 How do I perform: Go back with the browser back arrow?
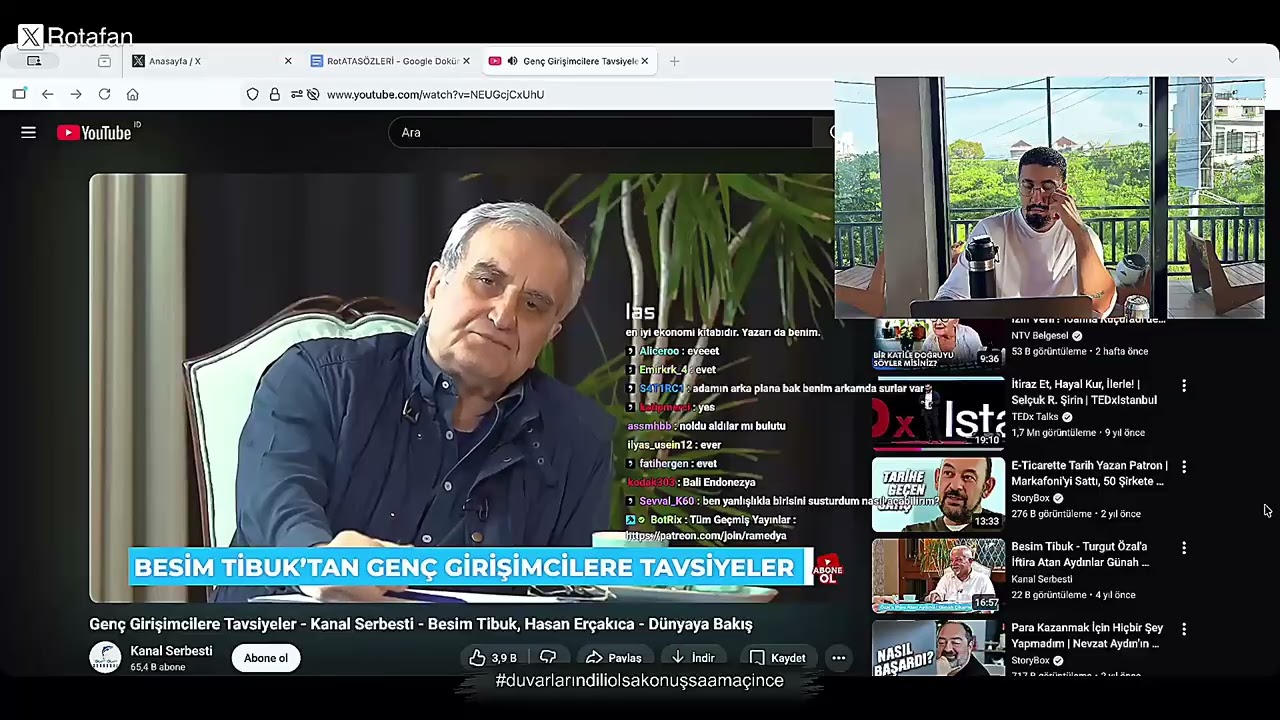click(47, 94)
